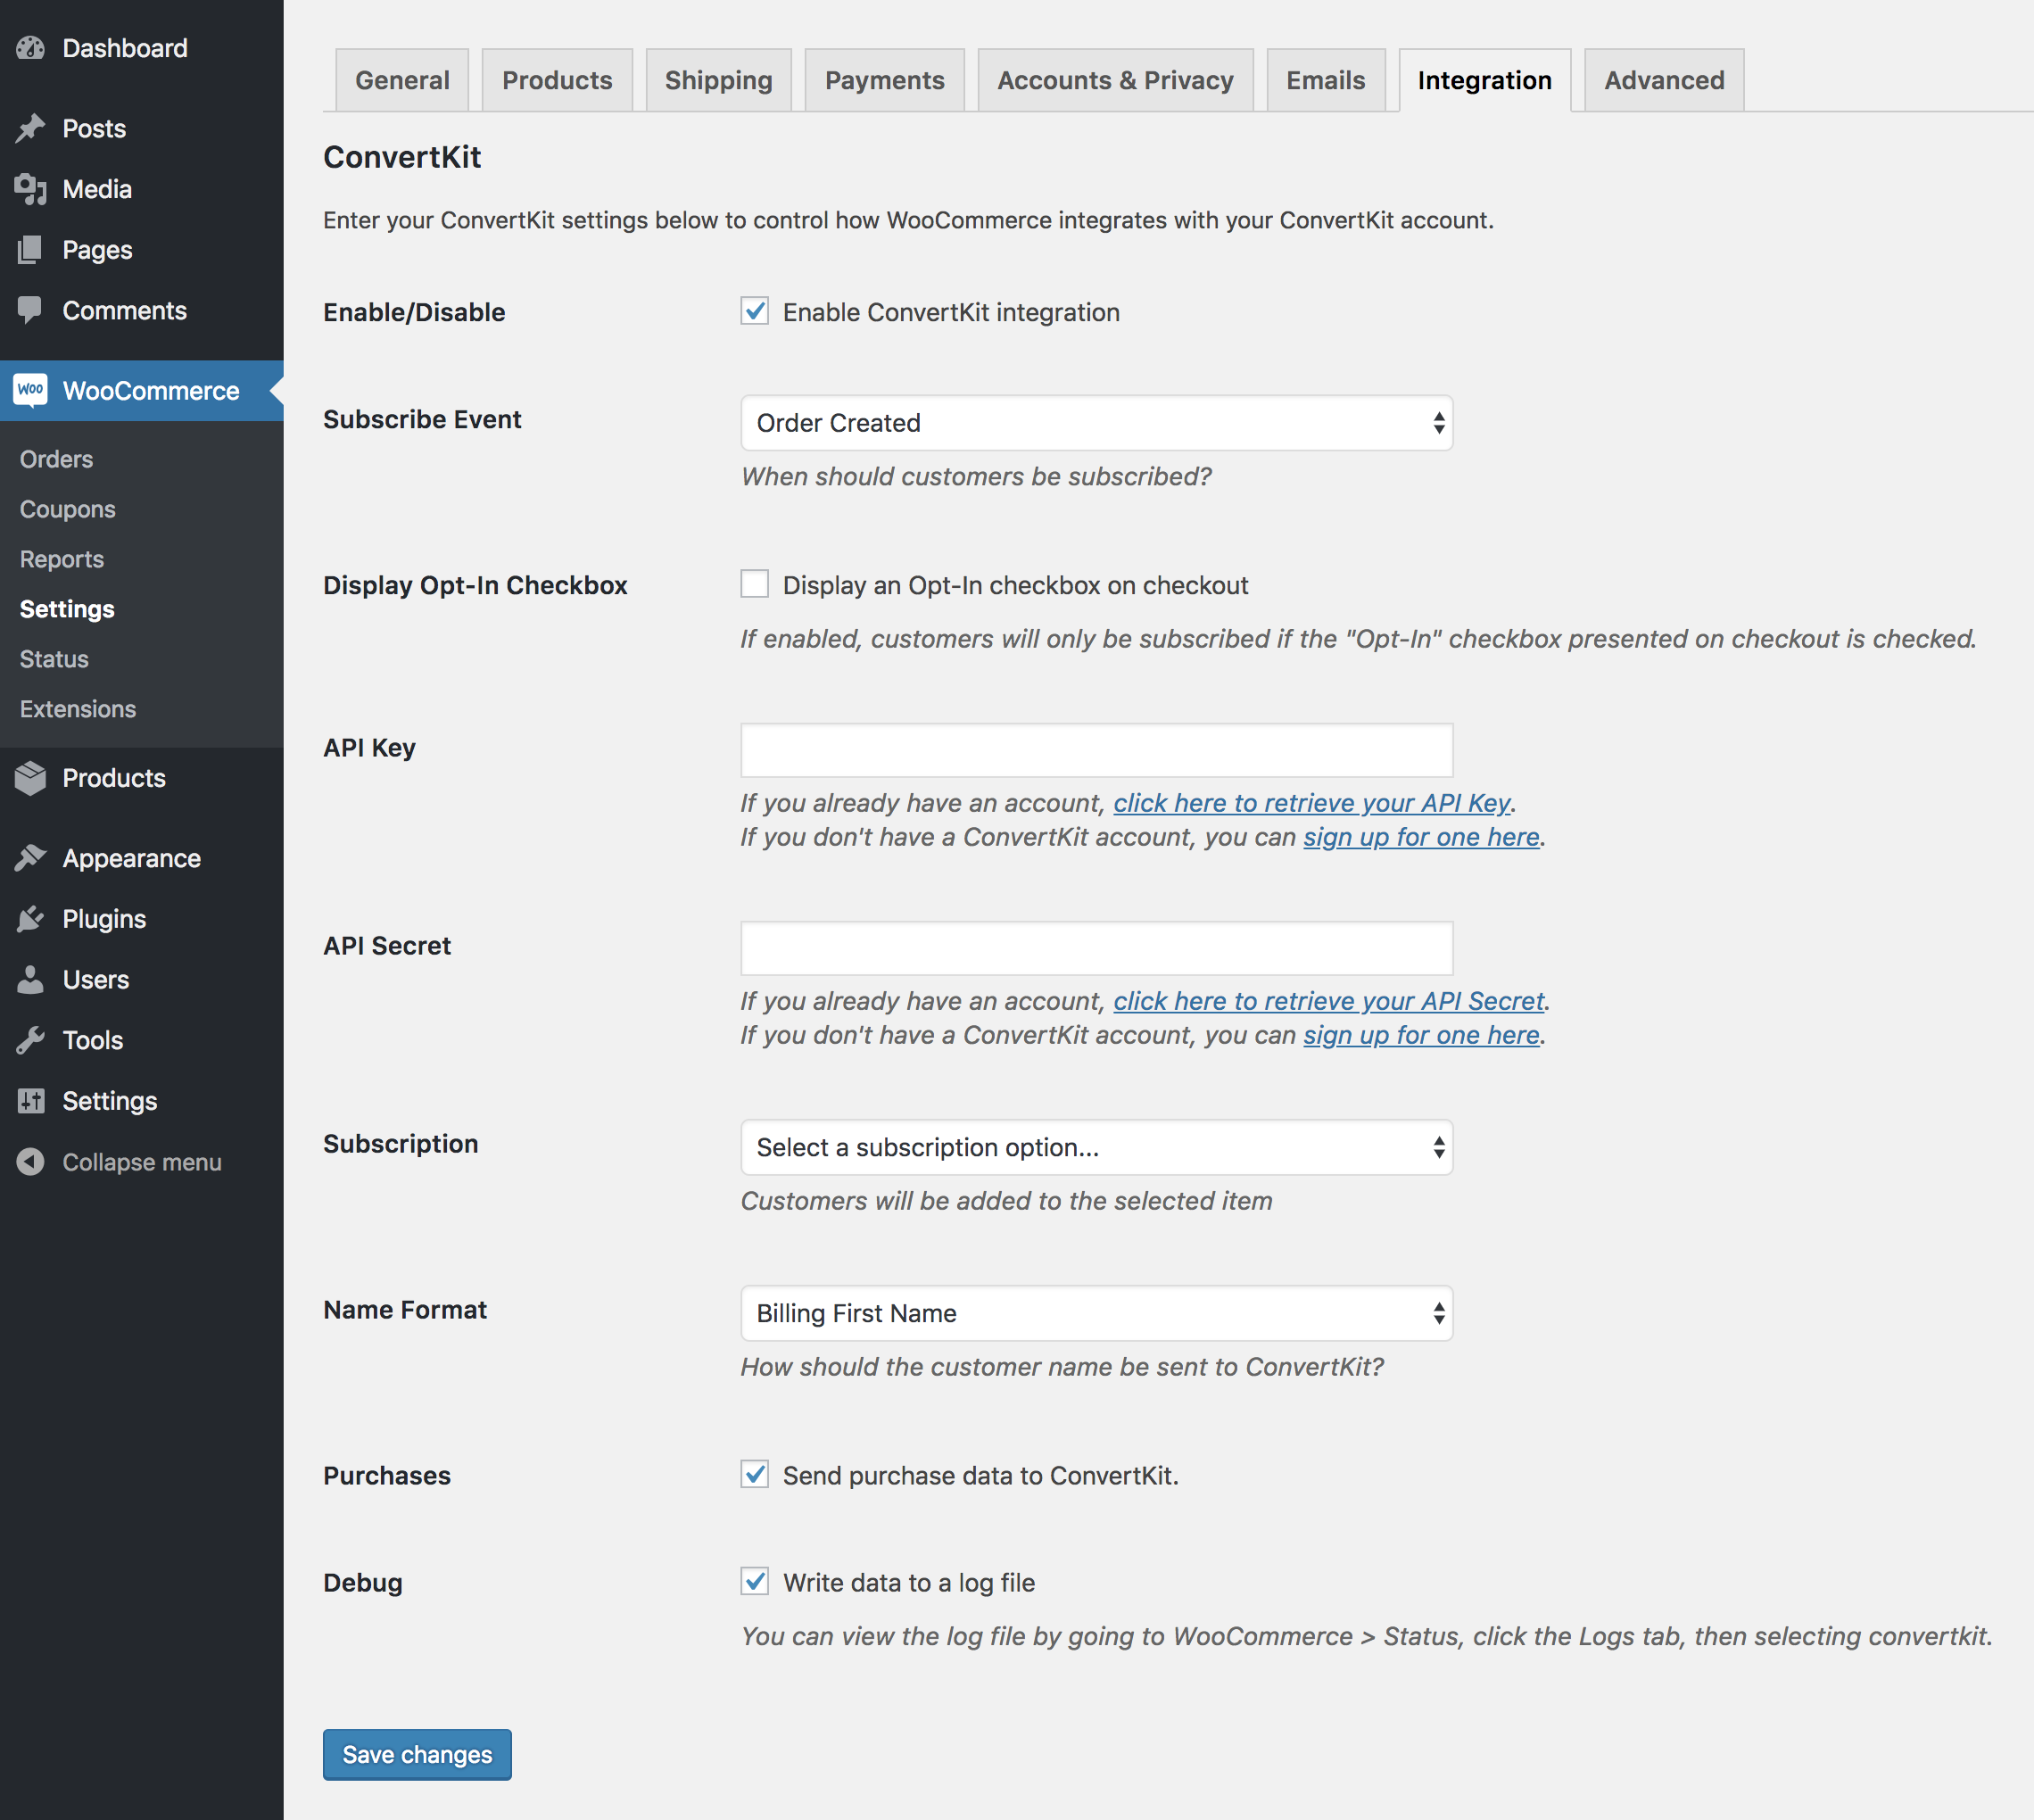Image resolution: width=2034 pixels, height=1820 pixels.
Task: Click the Users person icon
Action: tap(31, 979)
